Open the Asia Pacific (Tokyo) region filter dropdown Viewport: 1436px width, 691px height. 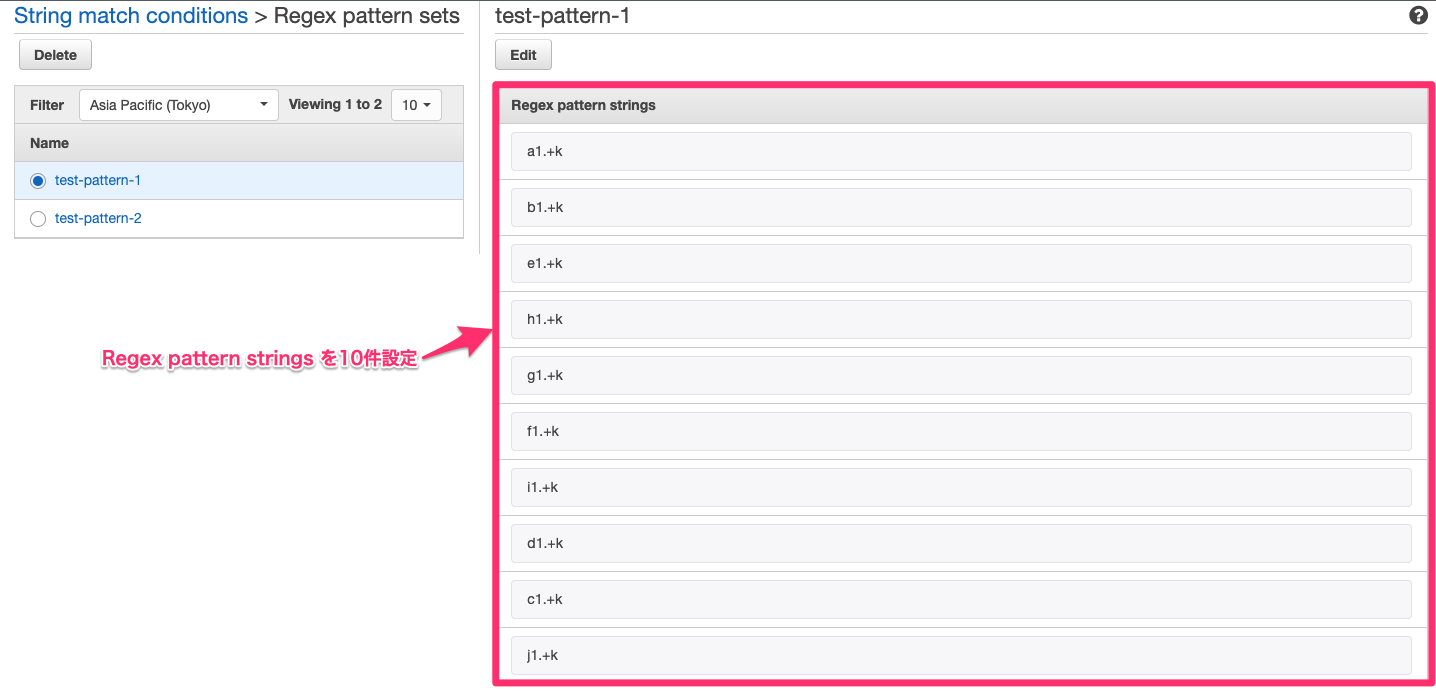pos(178,104)
